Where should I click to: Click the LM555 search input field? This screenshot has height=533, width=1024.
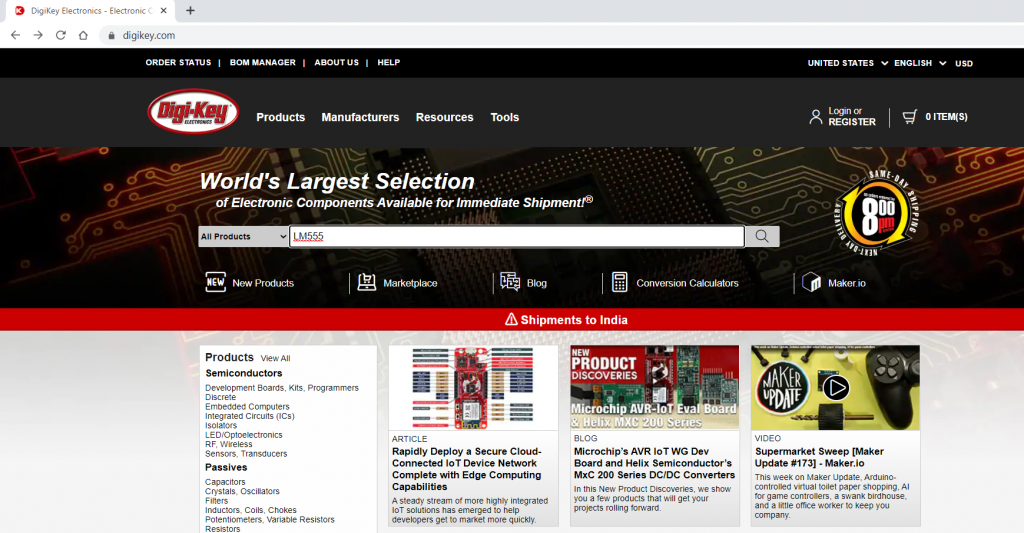[x=517, y=236]
